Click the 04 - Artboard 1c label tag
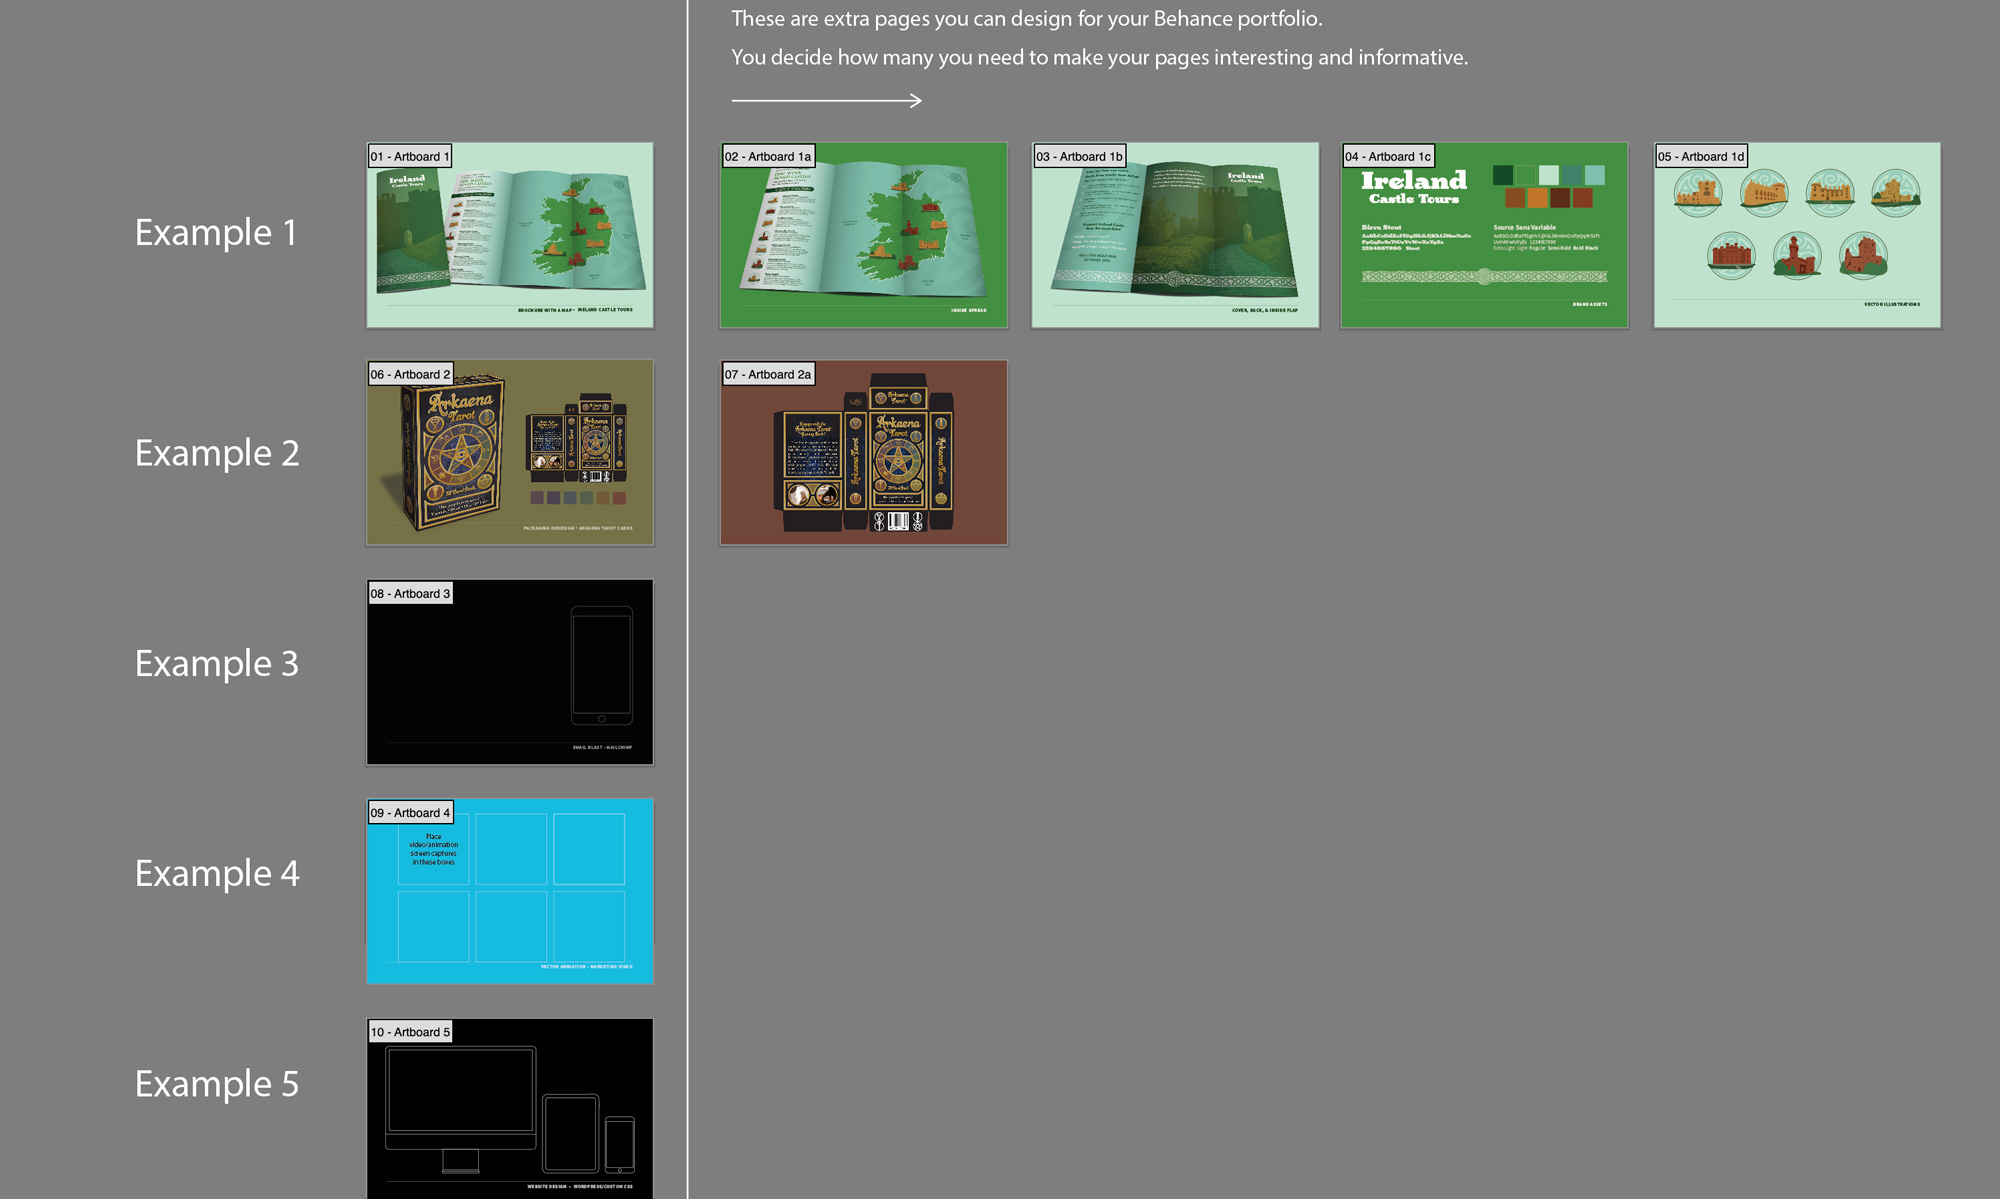 coord(1388,156)
